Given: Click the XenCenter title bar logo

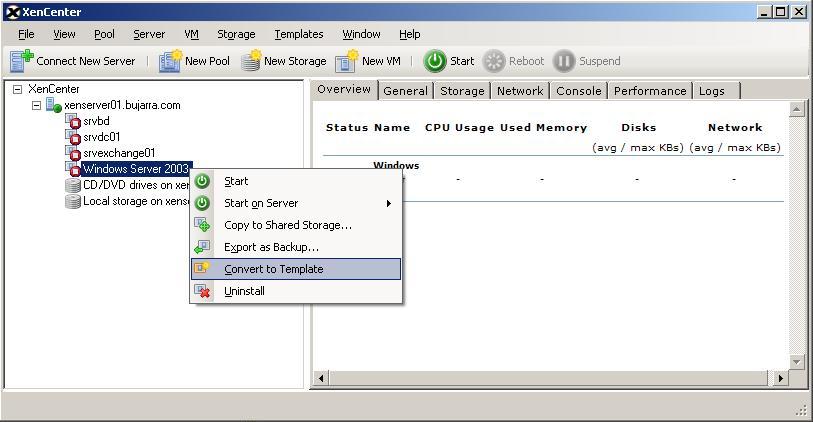Looking at the screenshot, I should click(13, 12).
